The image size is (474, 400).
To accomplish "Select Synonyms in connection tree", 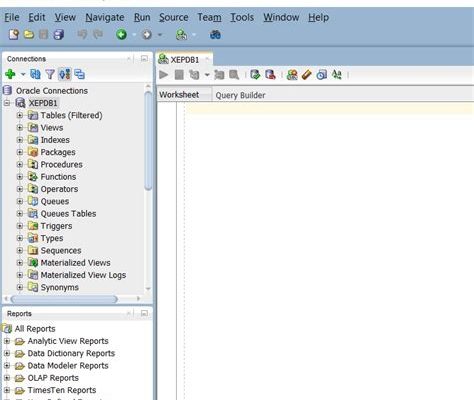I will pyautogui.click(x=60, y=287).
